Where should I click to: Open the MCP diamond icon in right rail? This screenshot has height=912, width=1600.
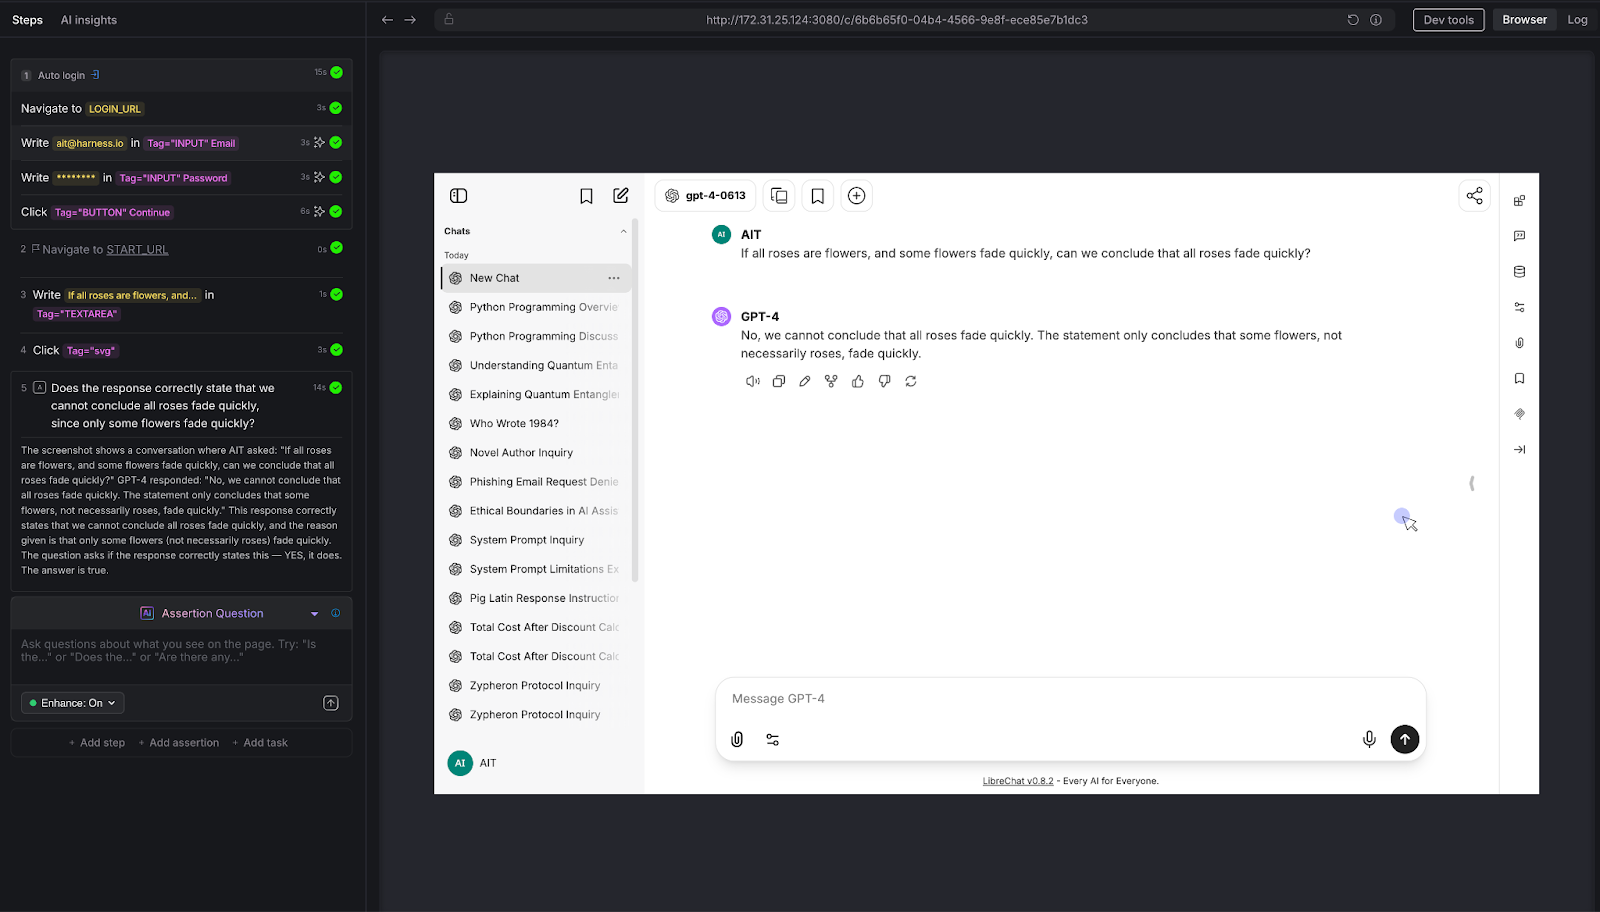click(1519, 414)
